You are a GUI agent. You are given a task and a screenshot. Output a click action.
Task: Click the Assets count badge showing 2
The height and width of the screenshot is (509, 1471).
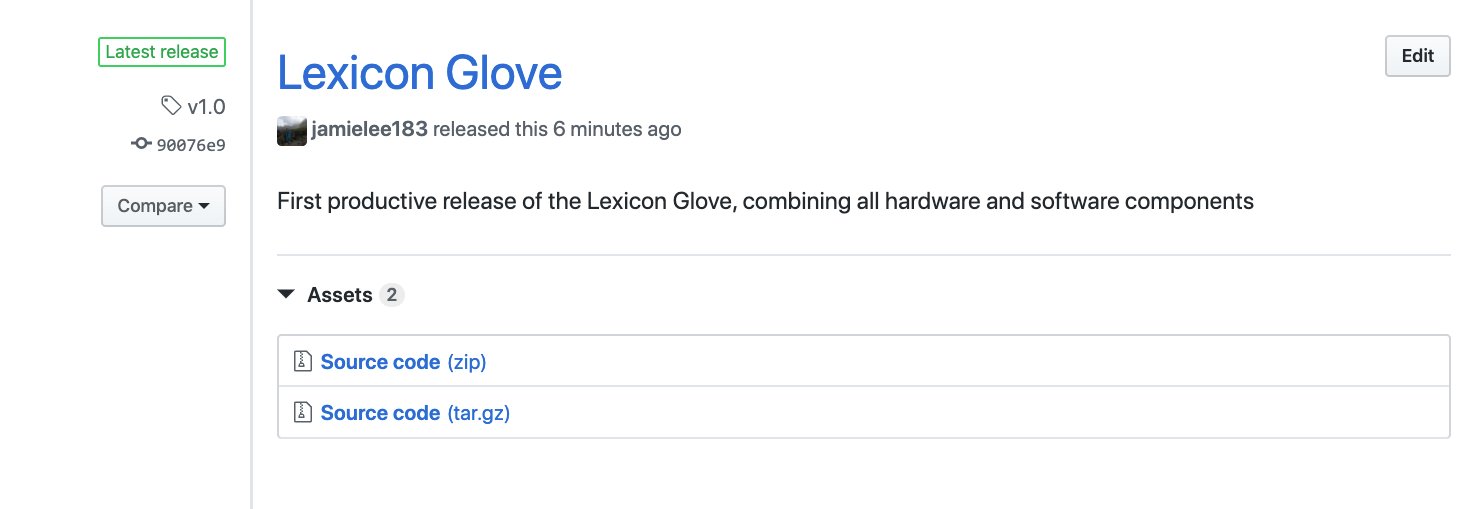click(x=392, y=295)
